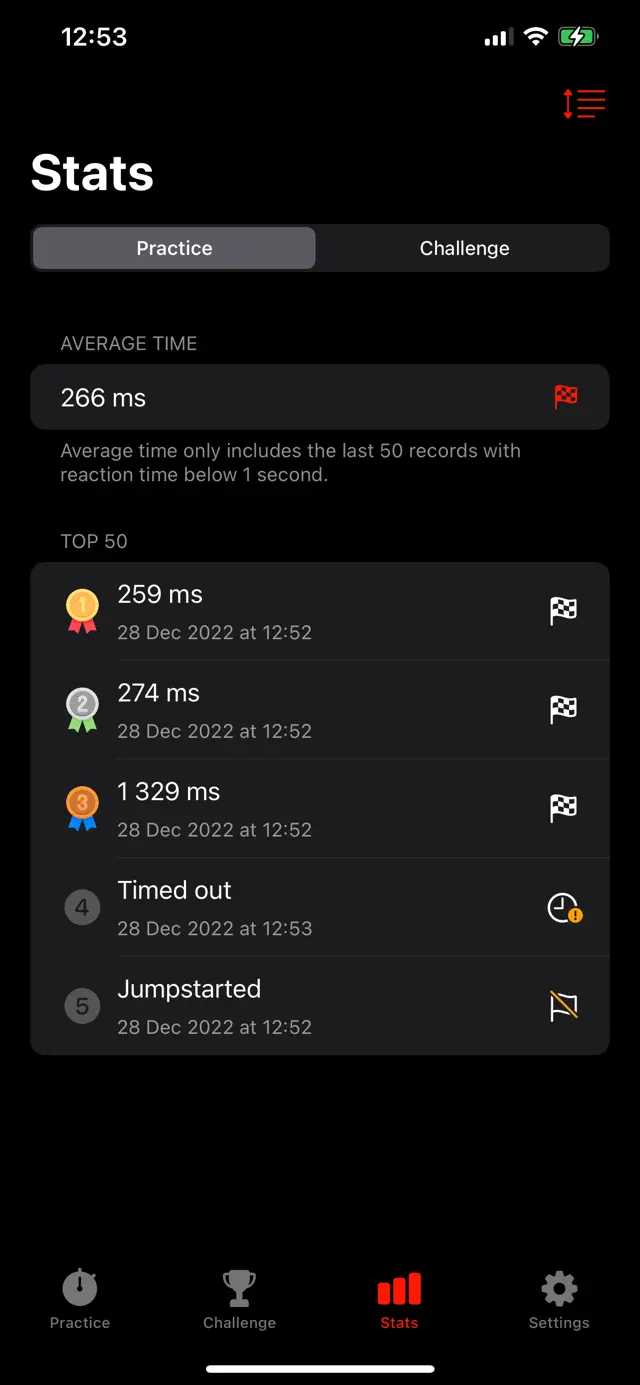
Task: Tap the red bar chart Stats icon
Action: [x=398, y=1287]
